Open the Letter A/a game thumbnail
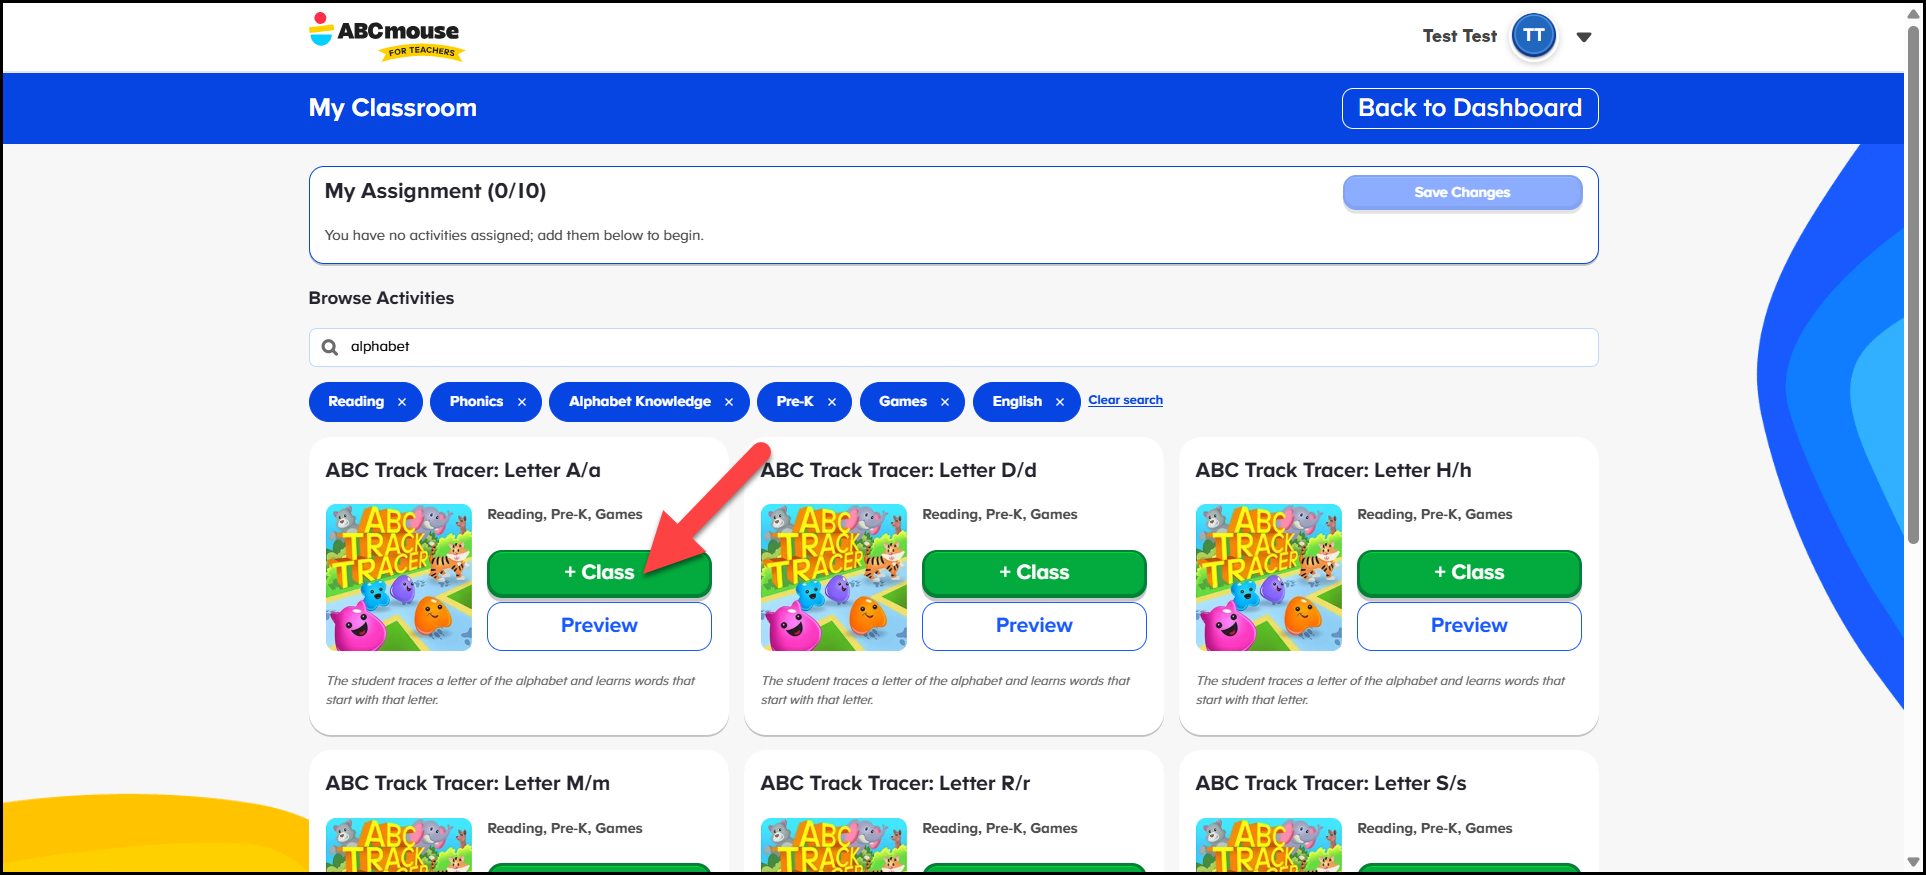 (x=399, y=577)
